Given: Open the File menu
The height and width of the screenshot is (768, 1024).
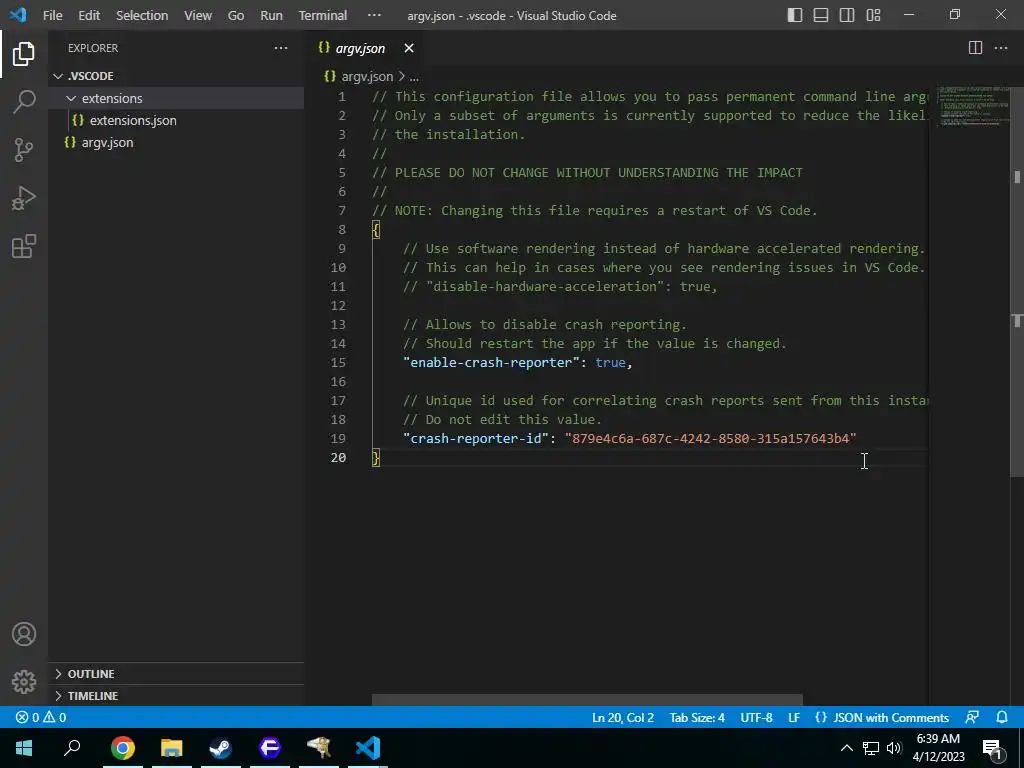Looking at the screenshot, I should coord(52,15).
